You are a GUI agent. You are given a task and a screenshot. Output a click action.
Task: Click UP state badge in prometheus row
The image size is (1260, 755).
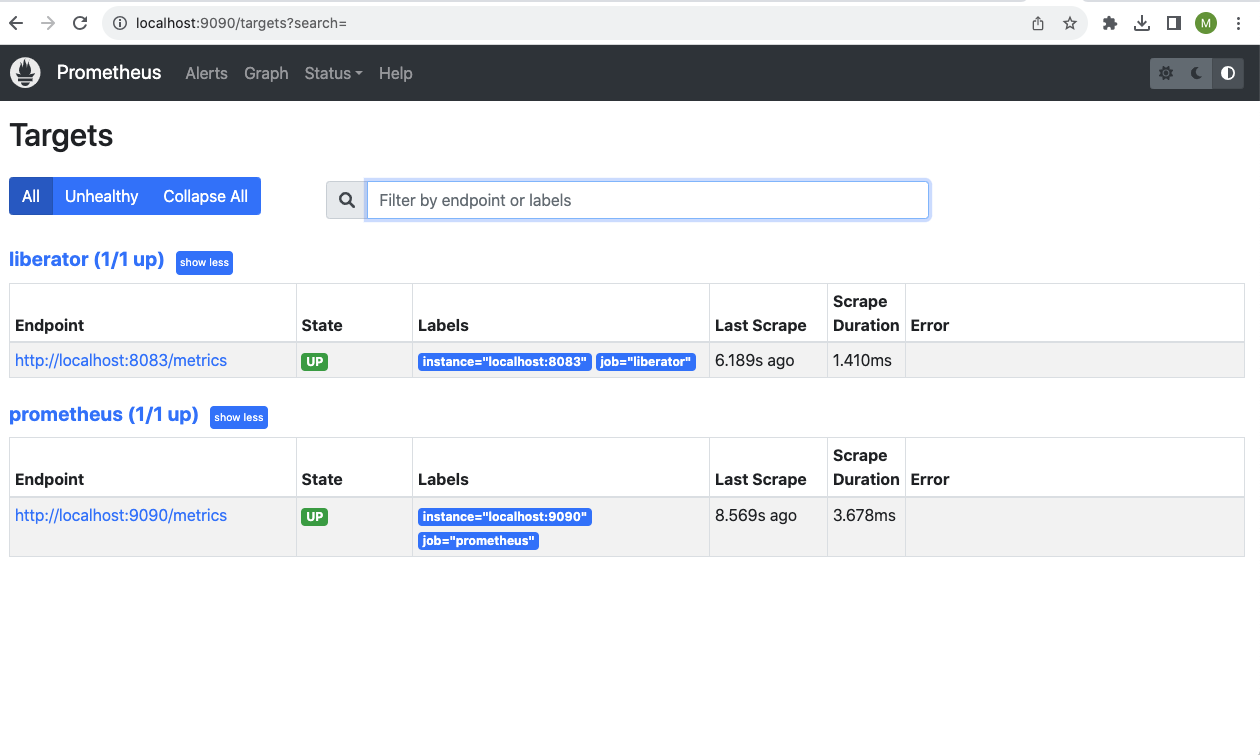(315, 517)
